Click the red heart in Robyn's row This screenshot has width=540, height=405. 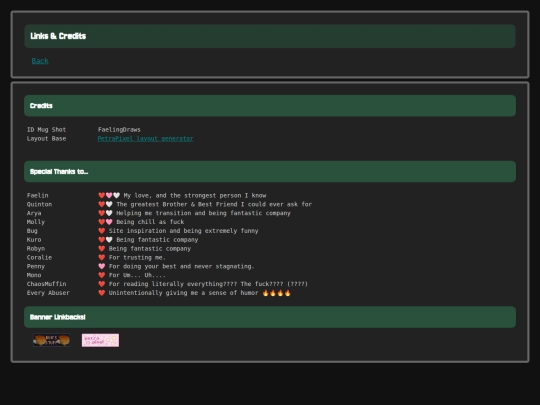[x=102, y=249]
